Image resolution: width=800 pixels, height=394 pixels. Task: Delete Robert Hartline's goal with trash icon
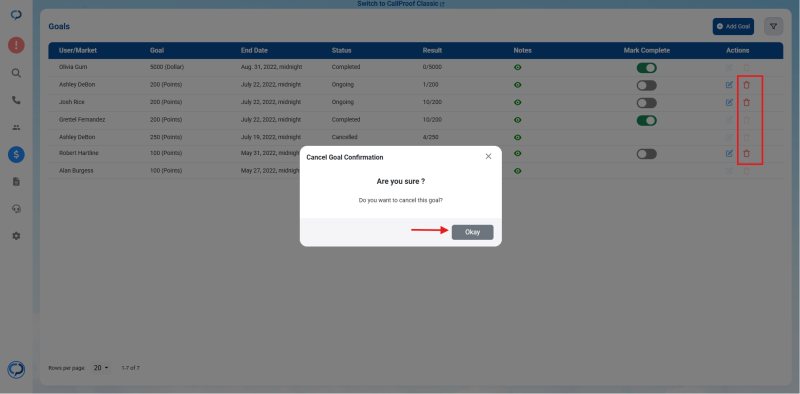(x=746, y=153)
